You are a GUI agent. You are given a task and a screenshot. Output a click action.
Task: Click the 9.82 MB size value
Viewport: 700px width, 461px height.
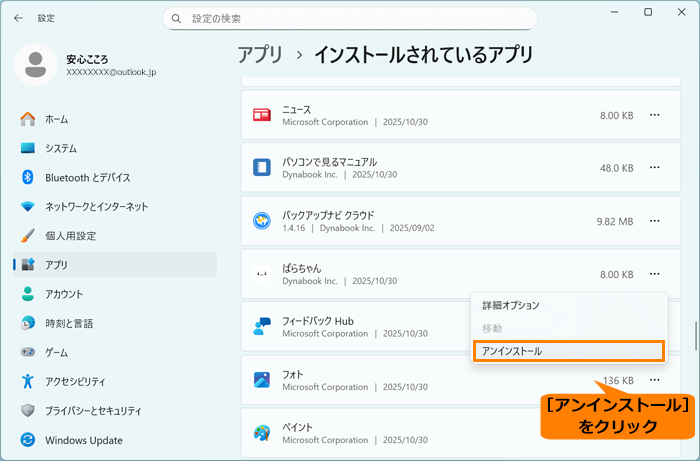pyautogui.click(x=615, y=221)
